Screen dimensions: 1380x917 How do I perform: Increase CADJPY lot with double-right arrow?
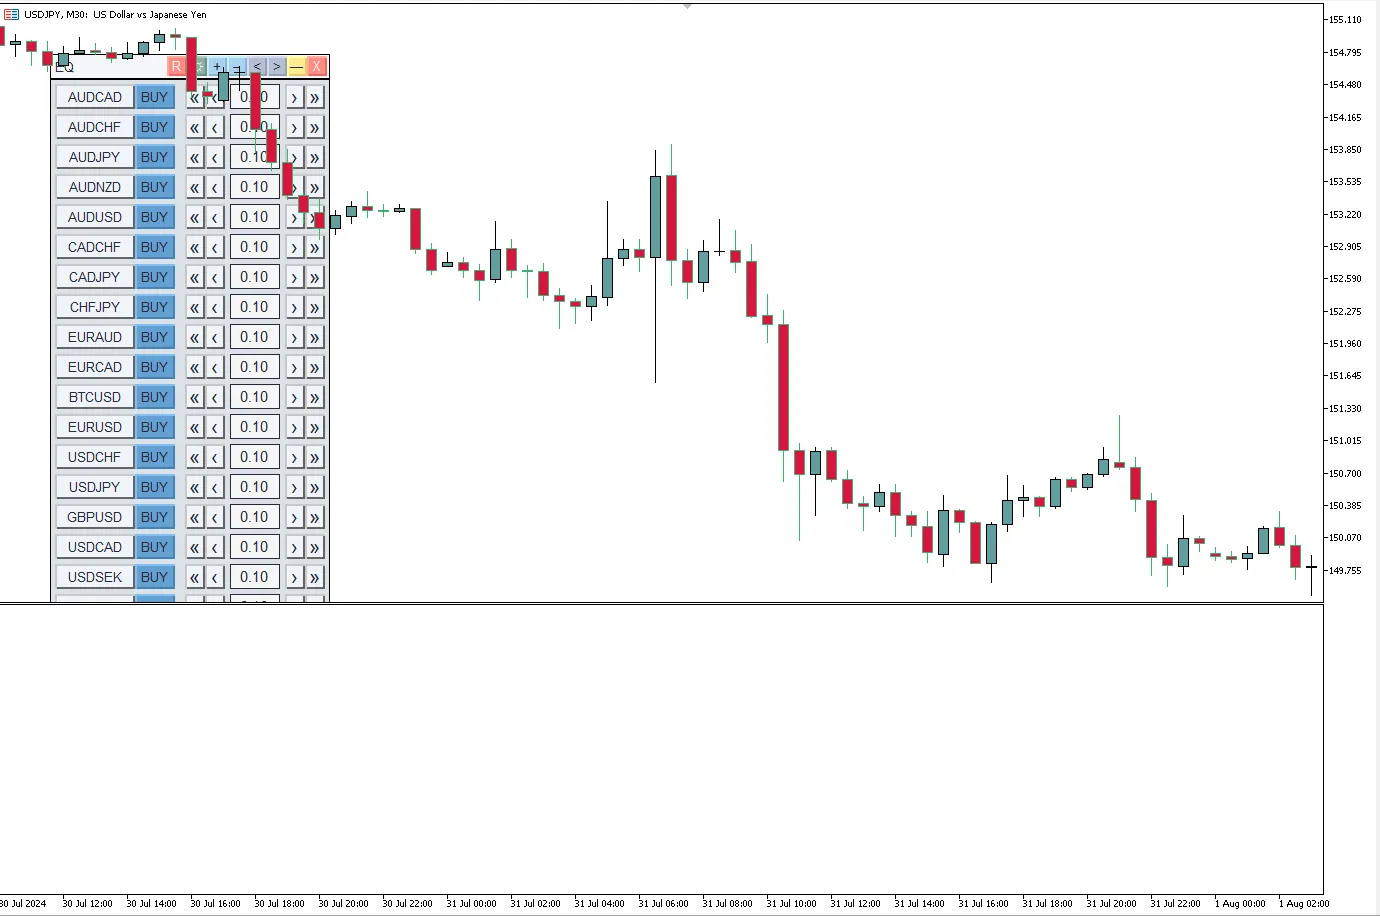[314, 277]
